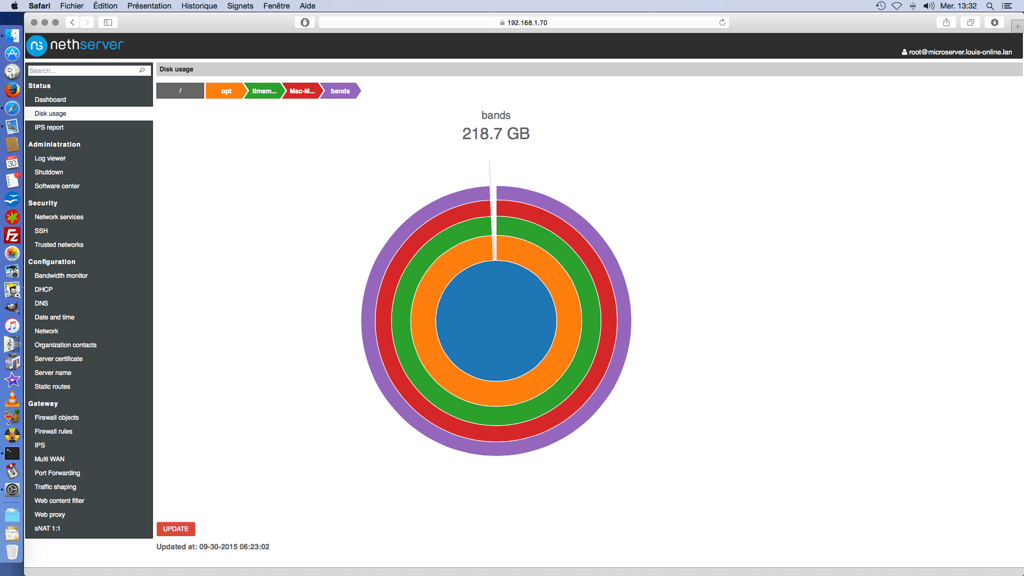
Task: Open App Store from the dock
Action: (x=12, y=53)
